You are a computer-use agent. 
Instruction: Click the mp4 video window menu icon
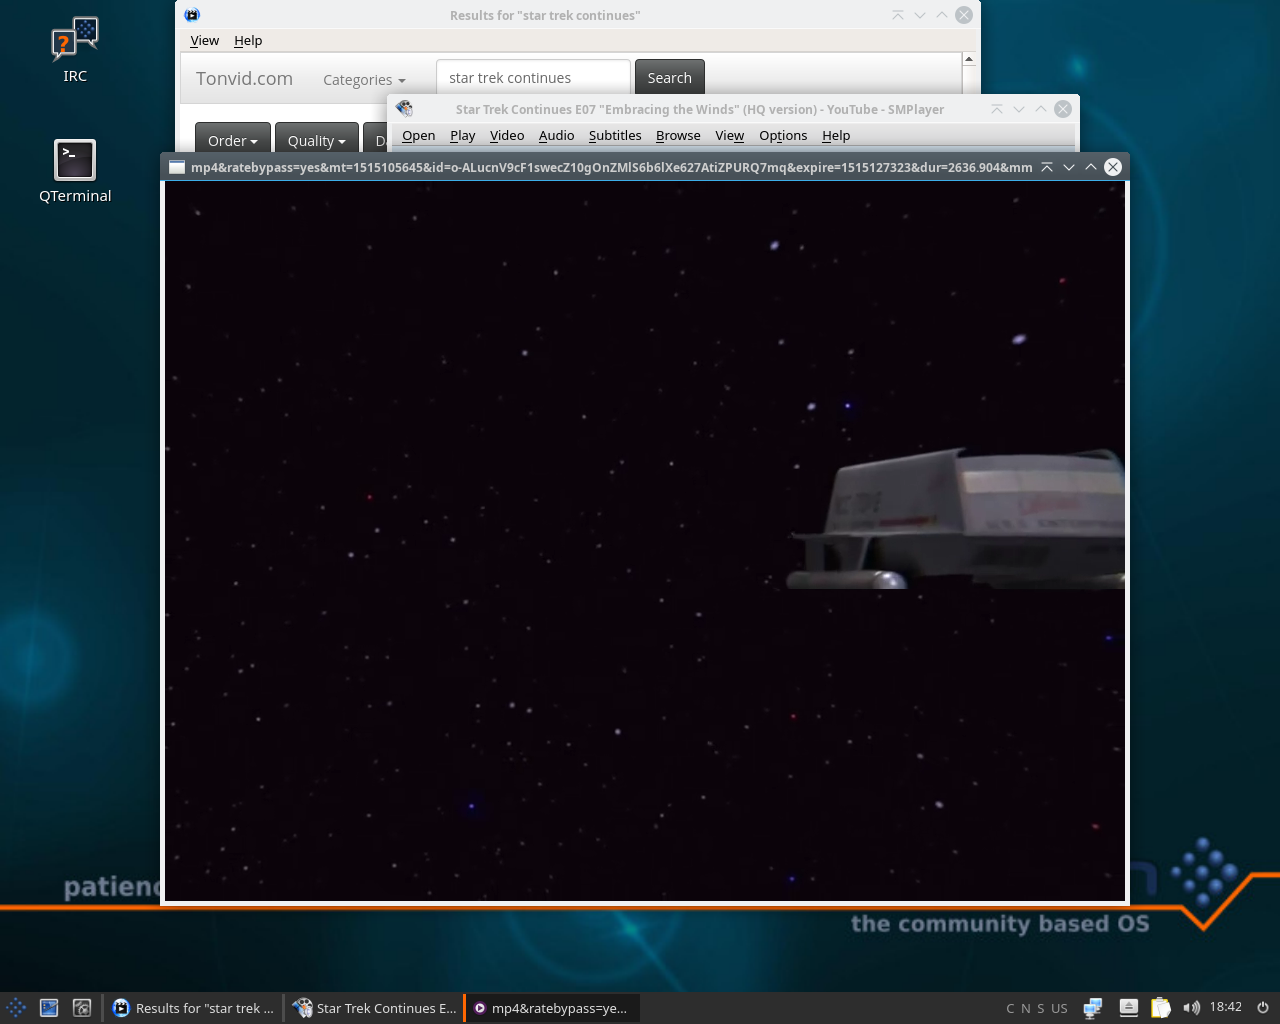[x=177, y=167]
